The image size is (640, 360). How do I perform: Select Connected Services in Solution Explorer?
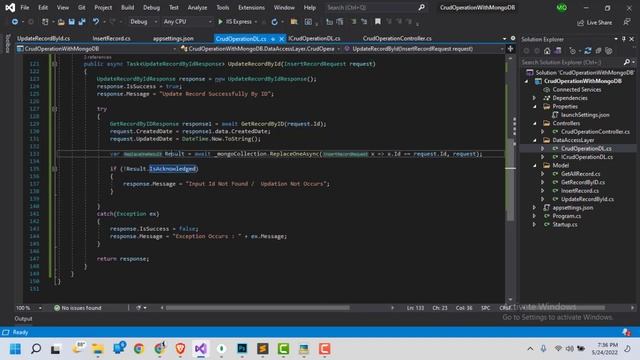coord(577,90)
